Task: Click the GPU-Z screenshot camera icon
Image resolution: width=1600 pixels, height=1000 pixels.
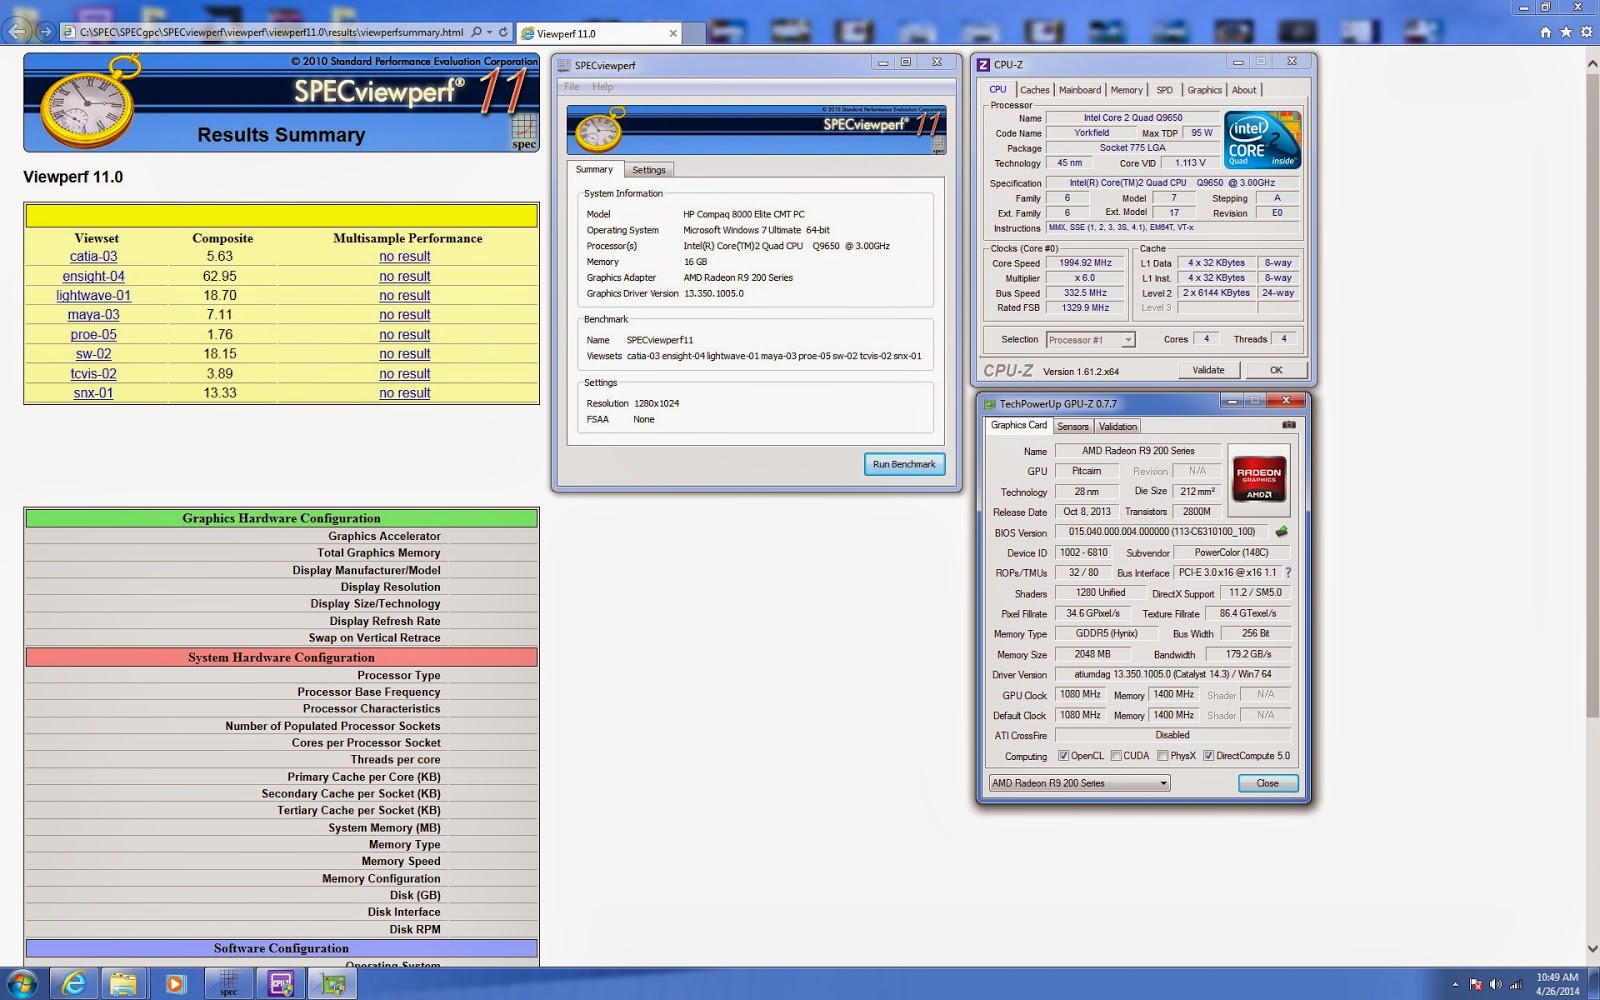Action: click(x=1289, y=425)
